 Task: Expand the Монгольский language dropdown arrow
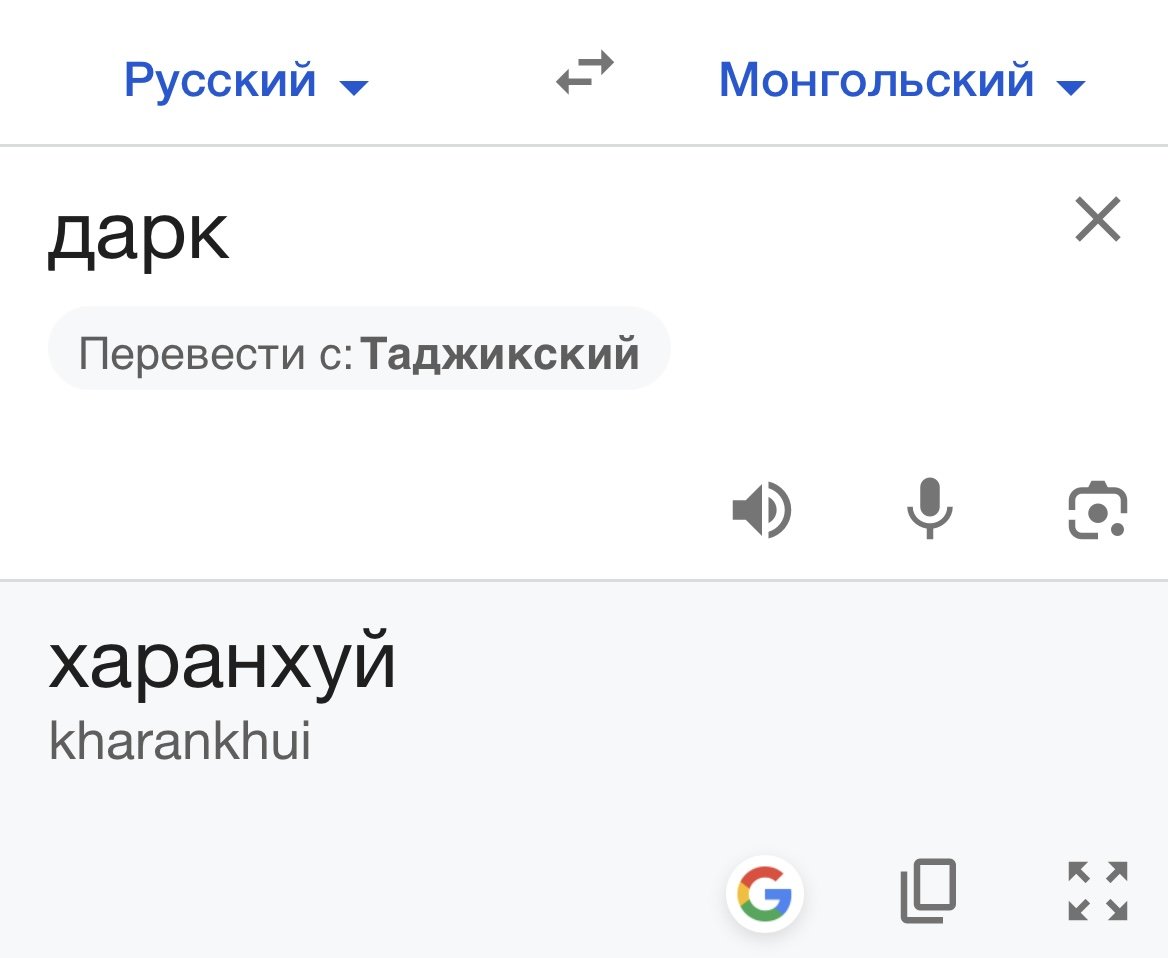[x=1070, y=88]
